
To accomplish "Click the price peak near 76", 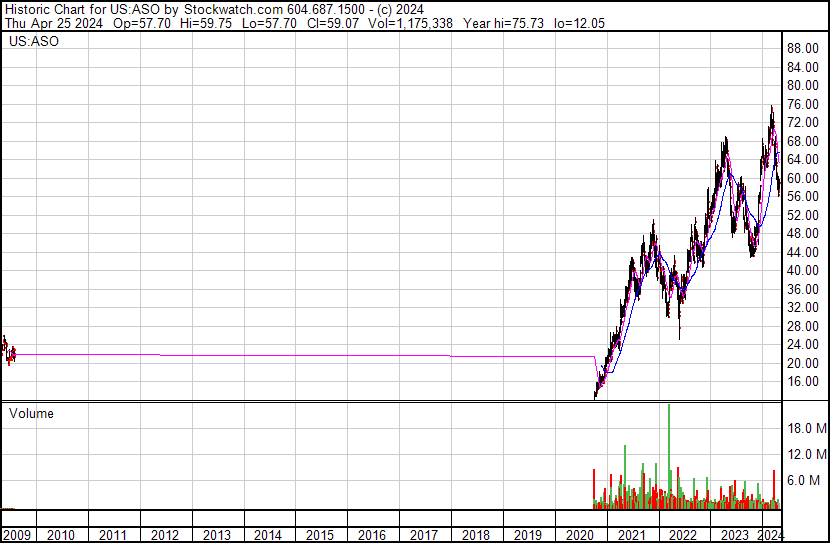I will pyautogui.click(x=771, y=108).
